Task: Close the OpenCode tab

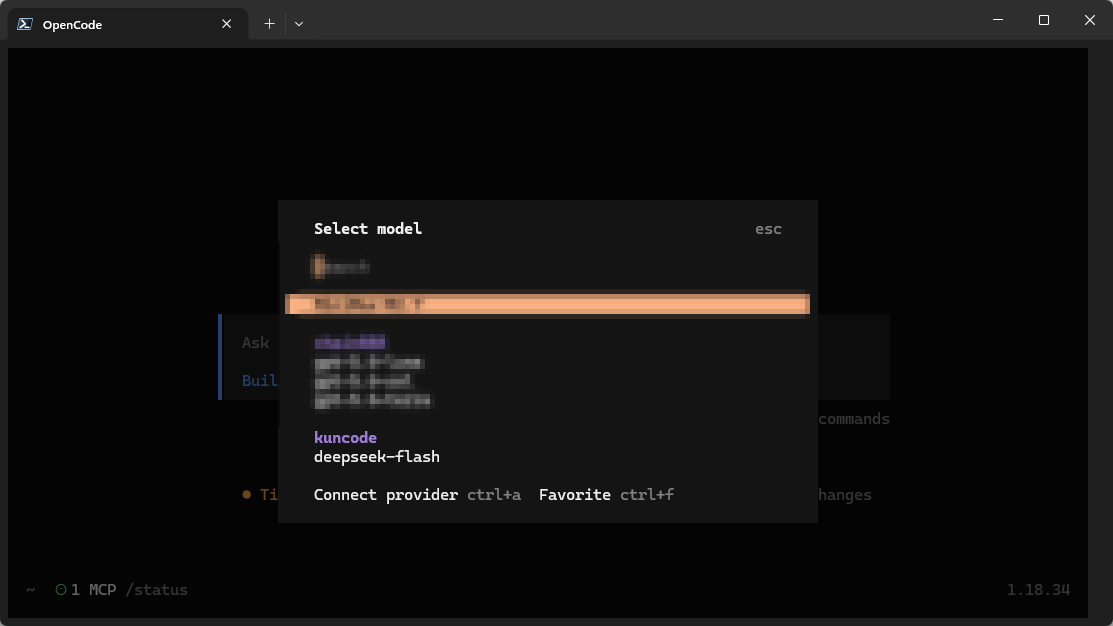Action: [x=226, y=24]
